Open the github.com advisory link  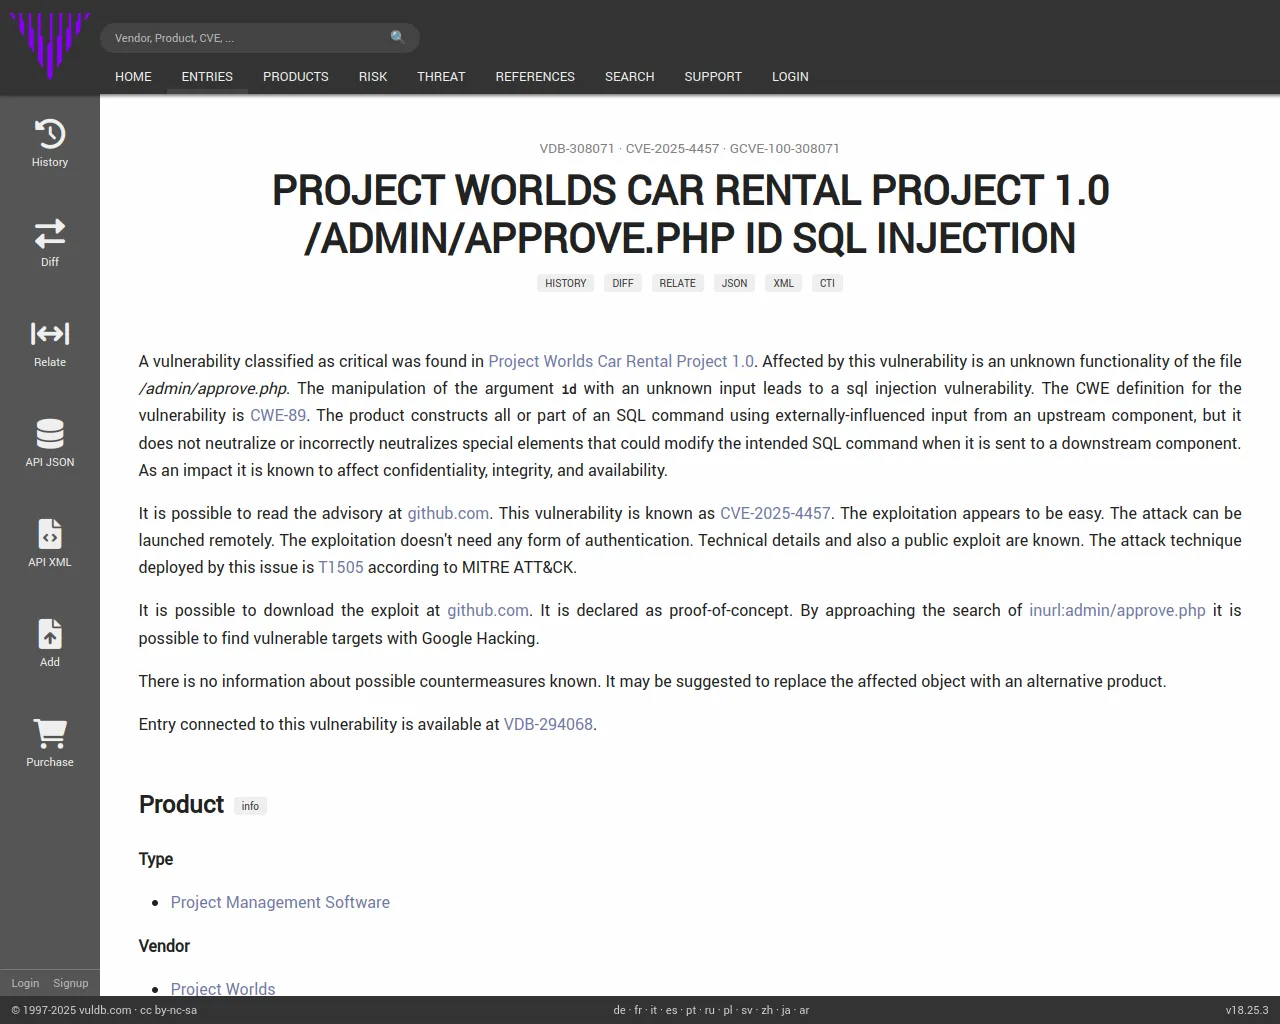click(448, 513)
